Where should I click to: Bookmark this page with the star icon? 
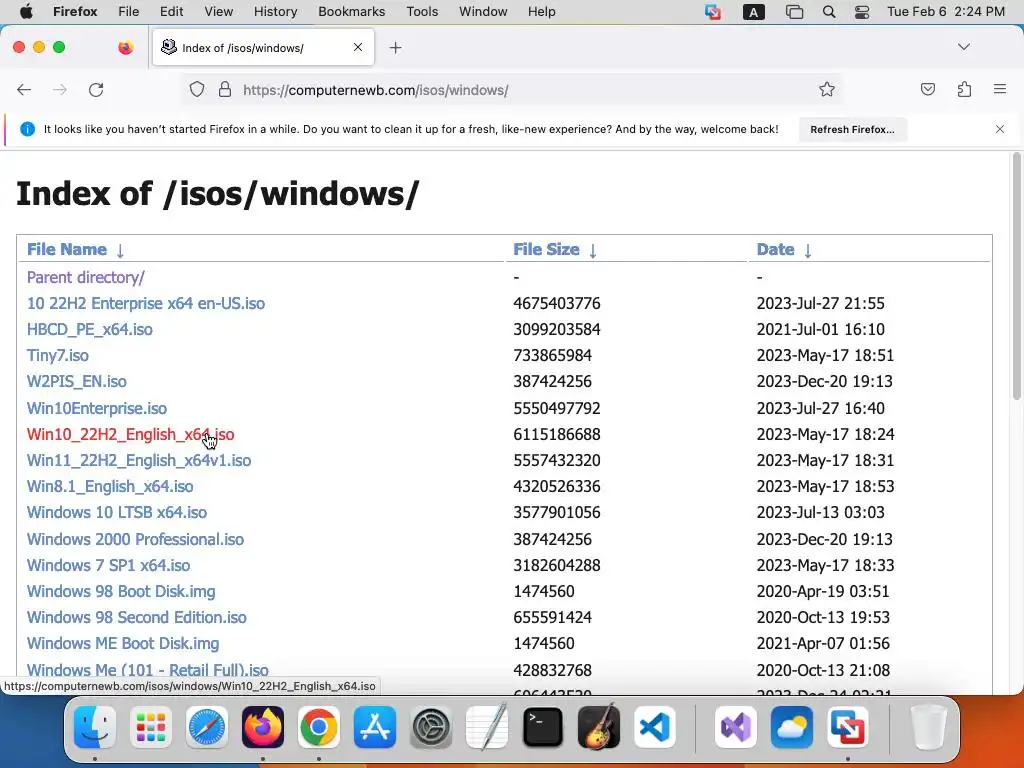(827, 89)
